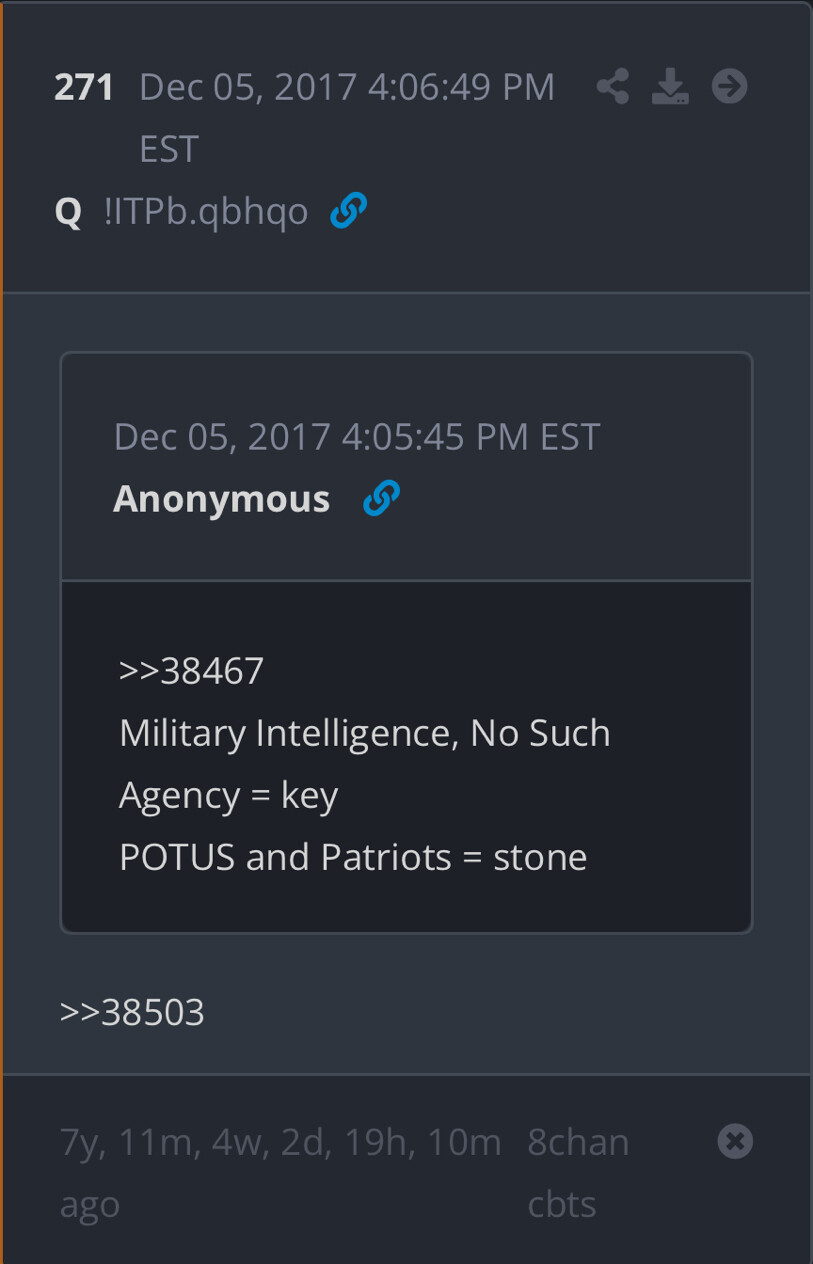
Task: Click the quoted post's 4:05:45 PM timestamp
Action: [357, 436]
